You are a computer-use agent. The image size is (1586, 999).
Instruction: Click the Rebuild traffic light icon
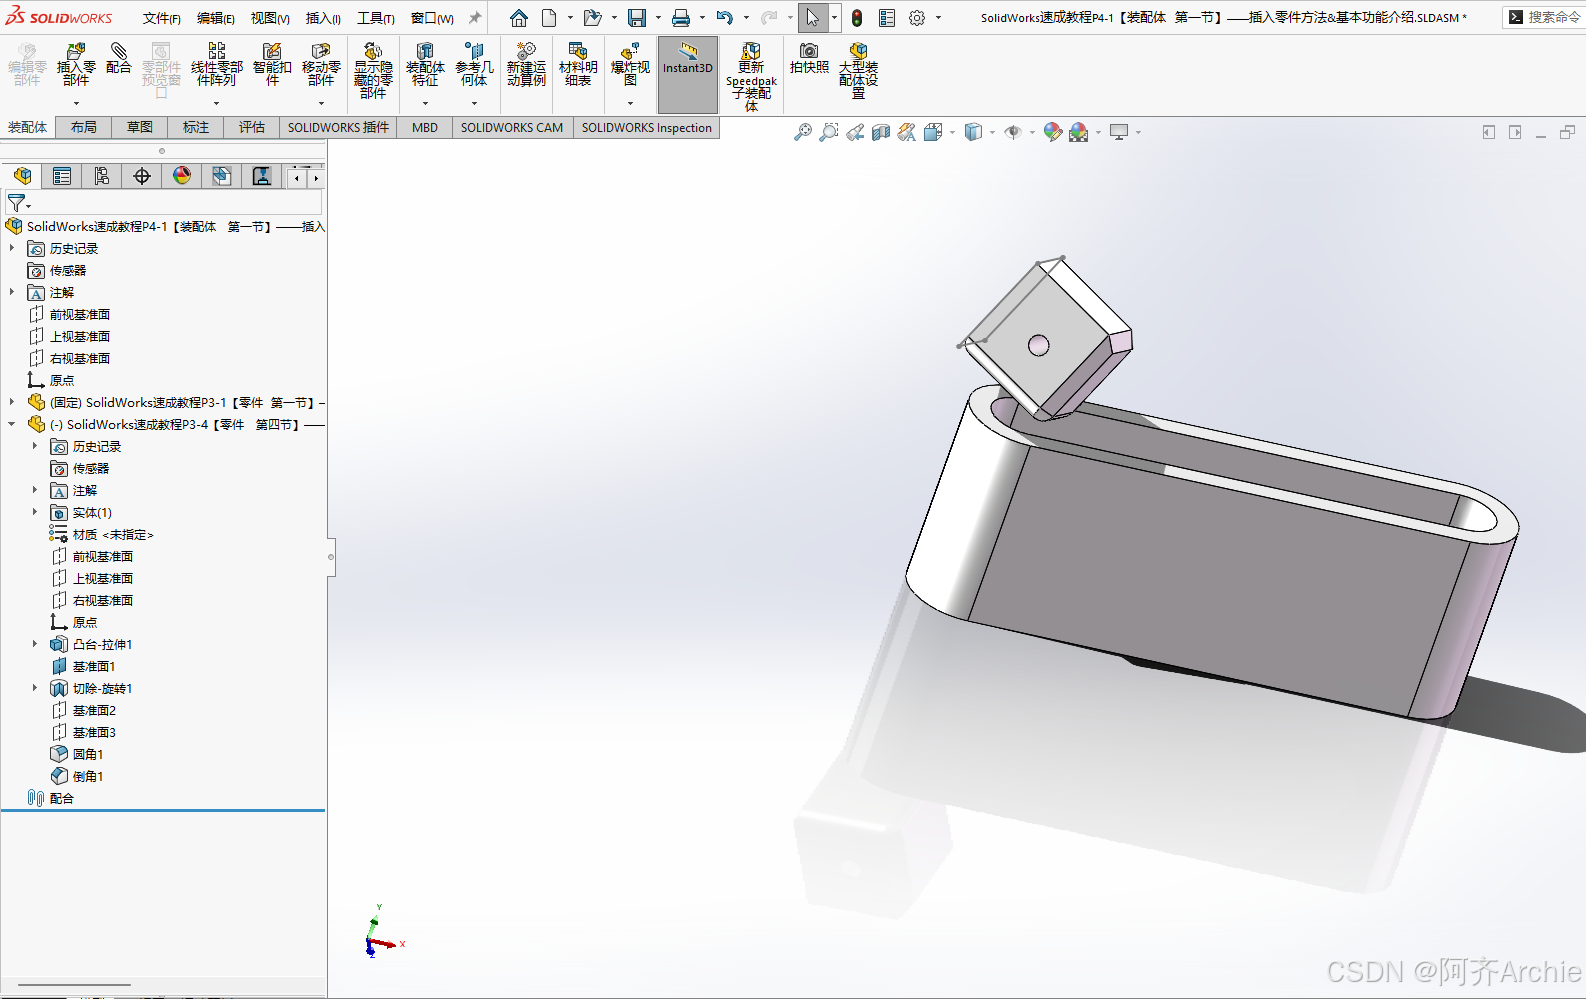(x=857, y=18)
